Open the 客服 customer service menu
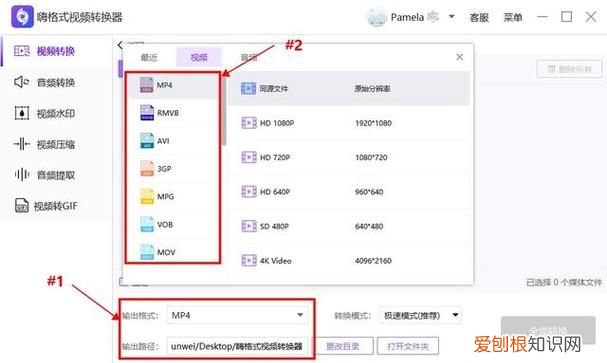The width and height of the screenshot is (607, 363). tap(479, 17)
